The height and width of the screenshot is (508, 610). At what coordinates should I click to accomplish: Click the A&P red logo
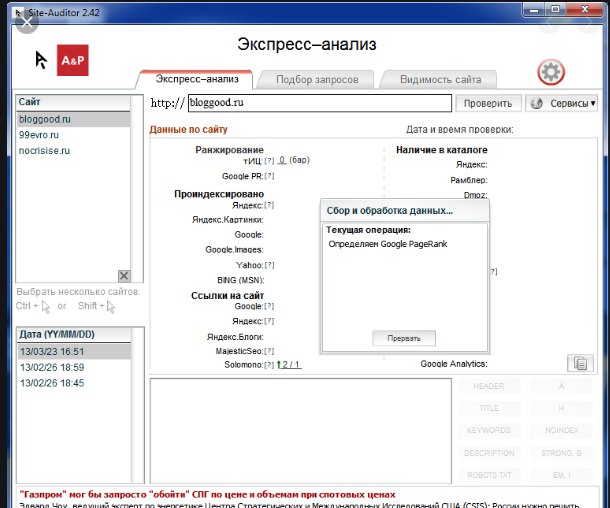click(73, 60)
